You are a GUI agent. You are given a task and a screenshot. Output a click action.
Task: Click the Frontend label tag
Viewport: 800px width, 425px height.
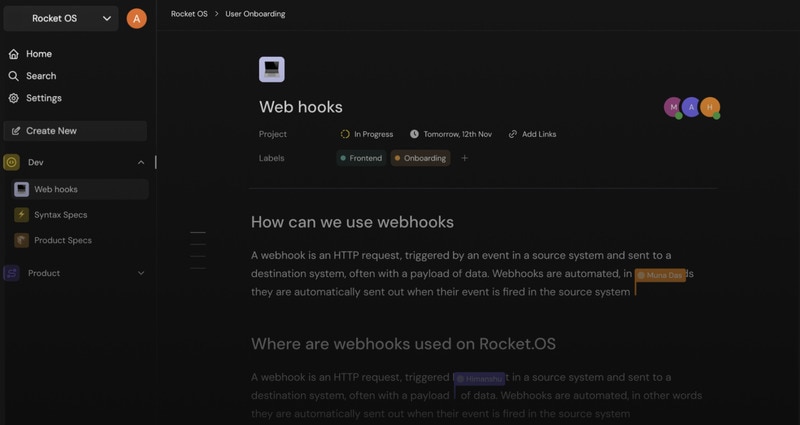[361, 158]
